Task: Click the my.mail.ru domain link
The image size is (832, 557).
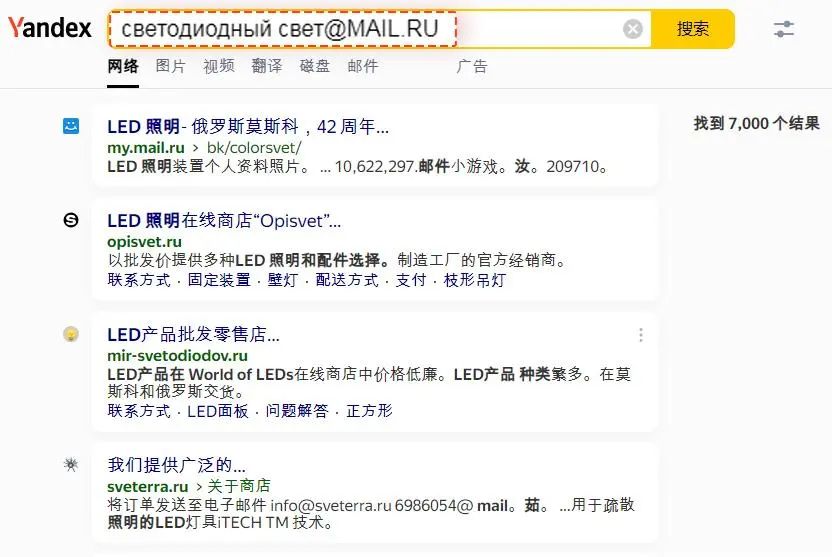Action: 146,147
